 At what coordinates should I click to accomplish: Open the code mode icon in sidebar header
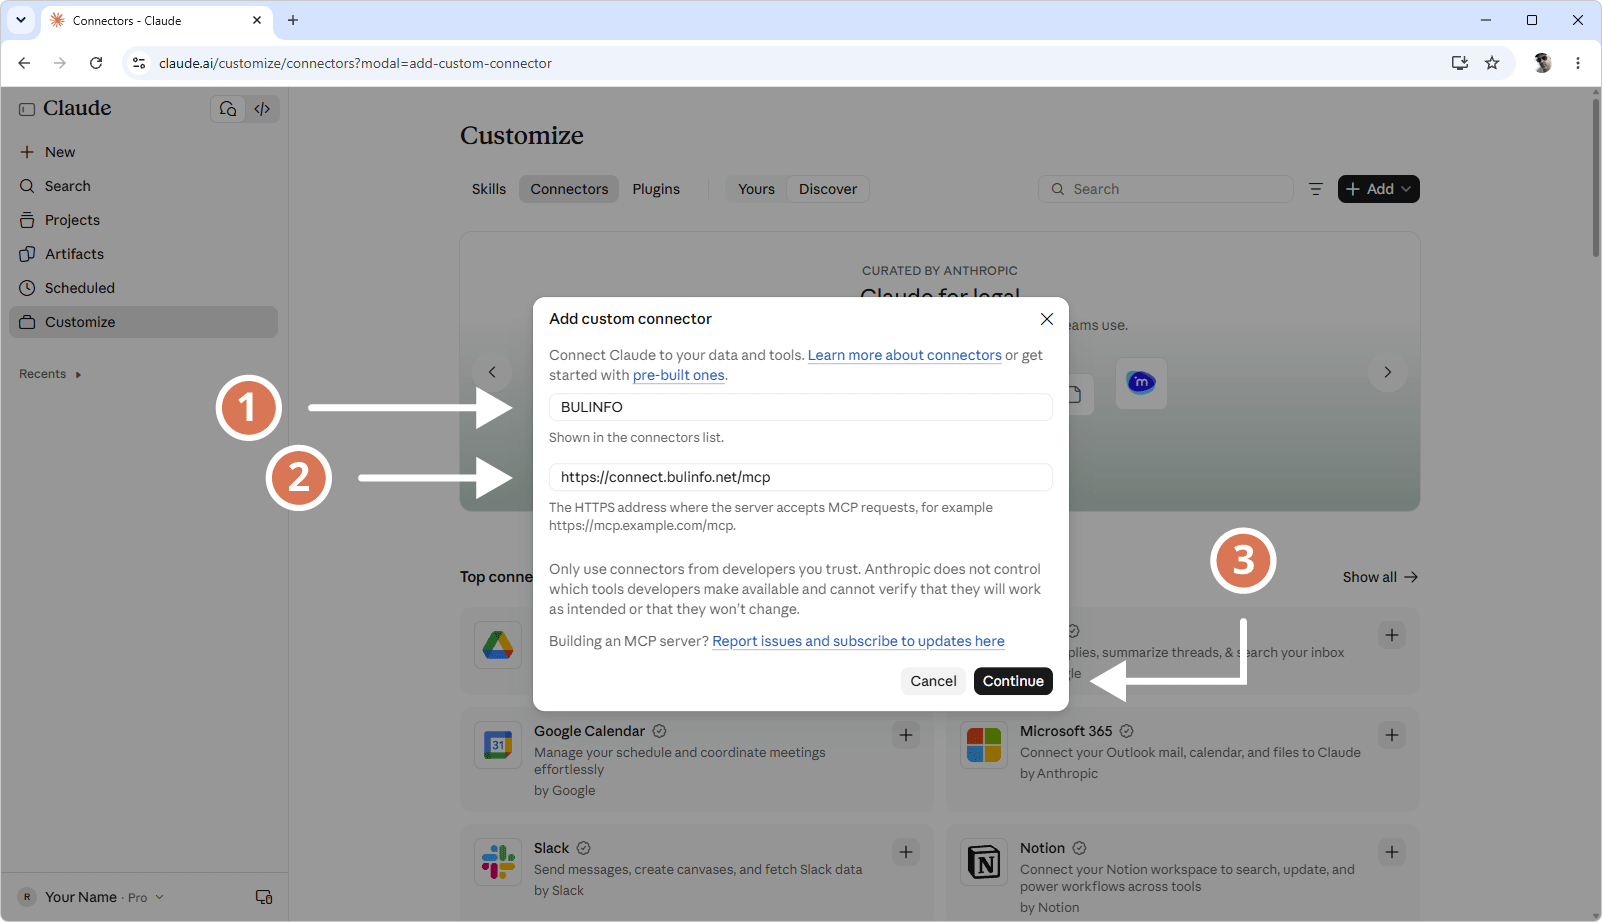pos(262,109)
